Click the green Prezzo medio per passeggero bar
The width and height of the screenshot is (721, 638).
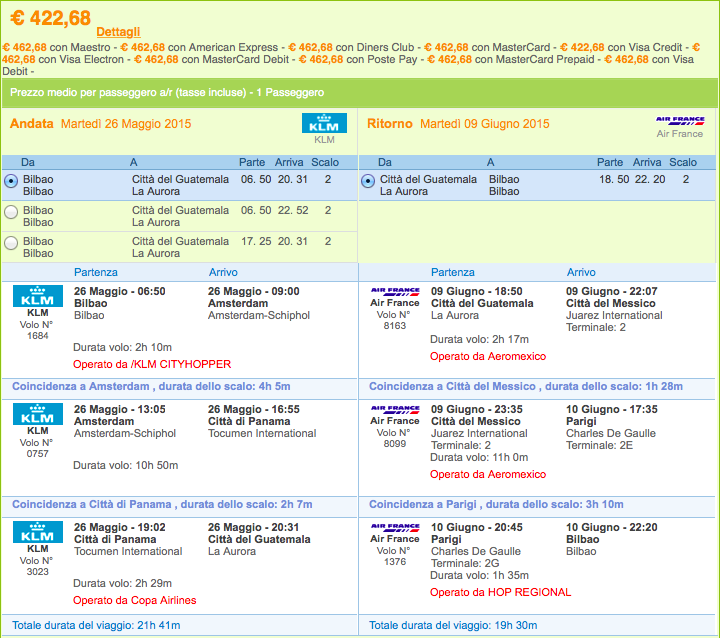coord(360,93)
